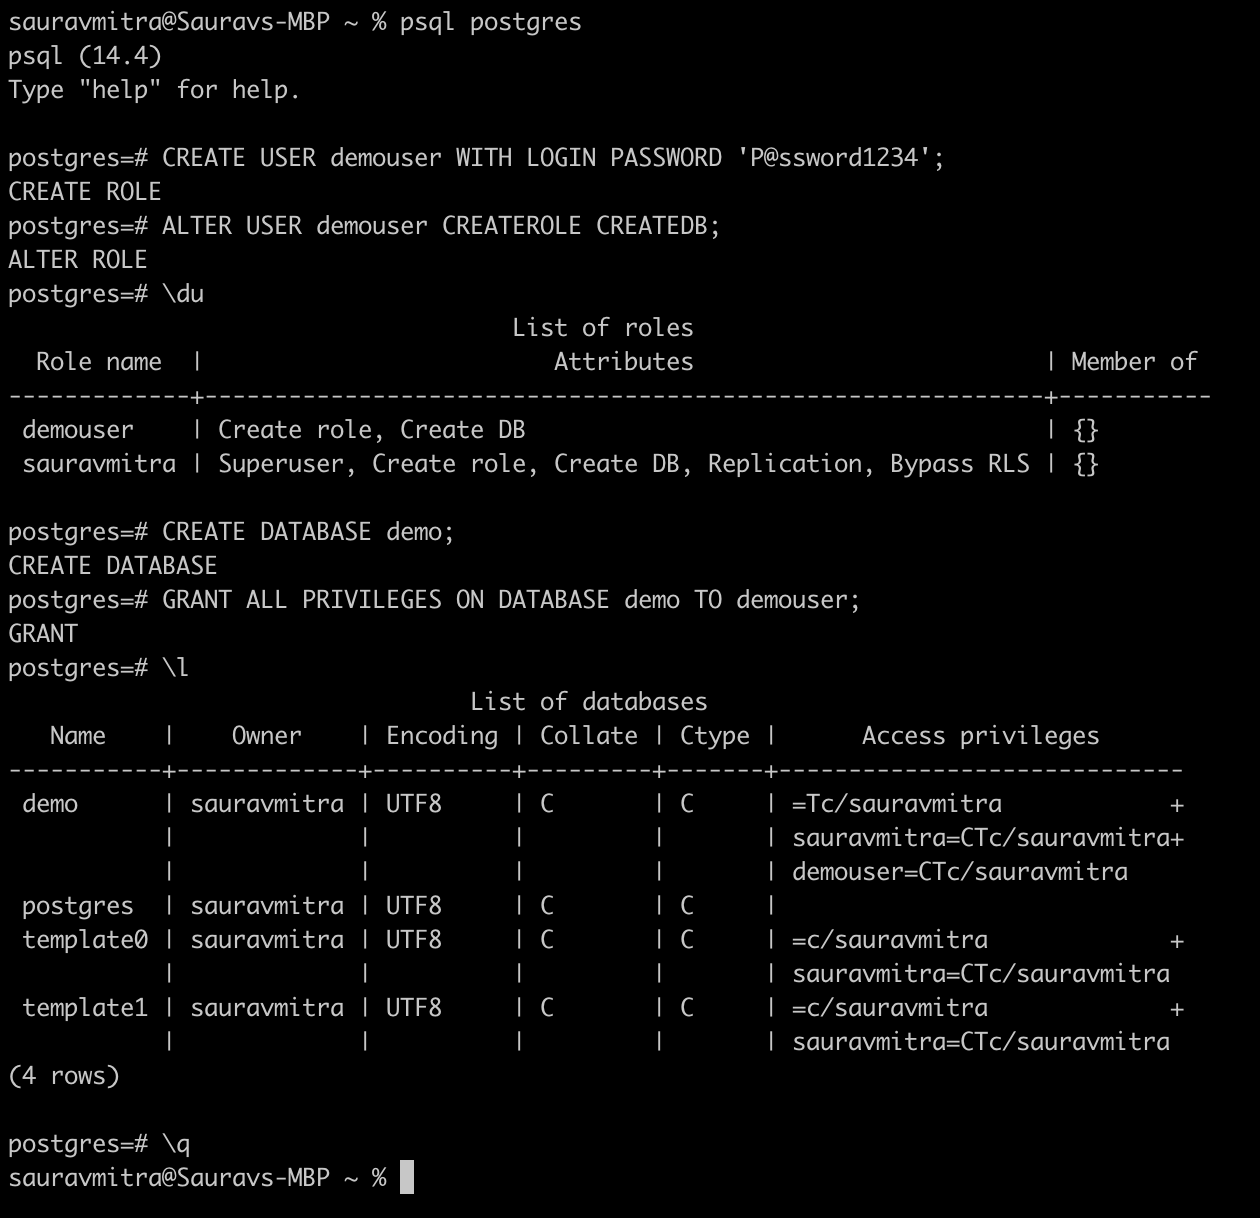Click the 'Member of' column header
Viewport: 1260px width, 1218px height.
pos(1133,362)
